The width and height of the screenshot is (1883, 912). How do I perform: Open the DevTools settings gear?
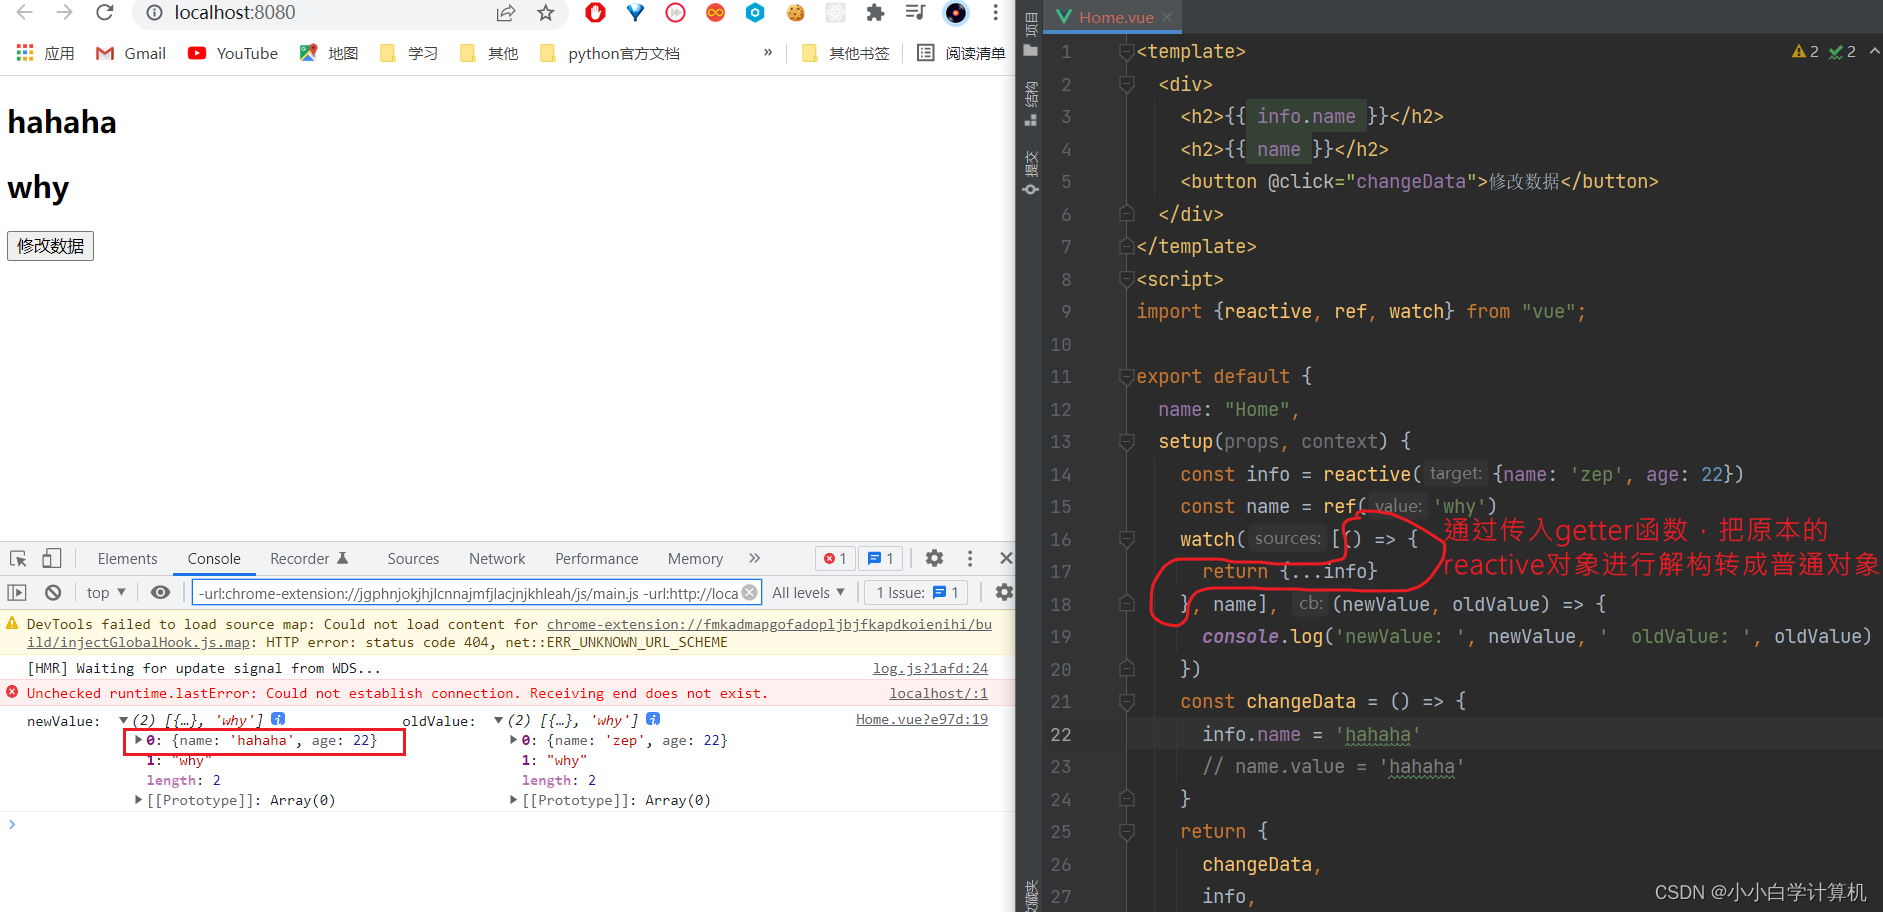(x=934, y=558)
